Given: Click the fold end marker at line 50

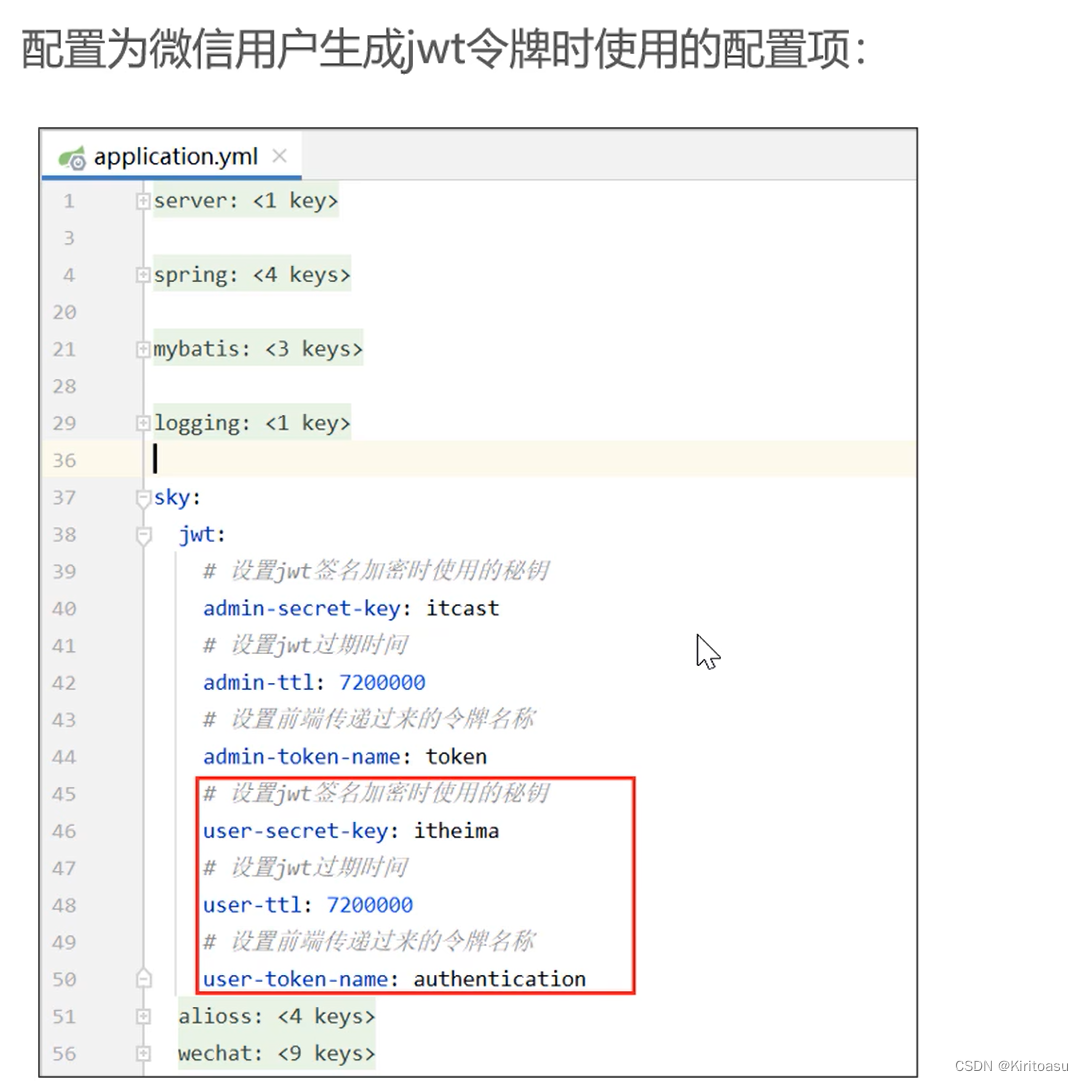Looking at the screenshot, I should click(143, 979).
